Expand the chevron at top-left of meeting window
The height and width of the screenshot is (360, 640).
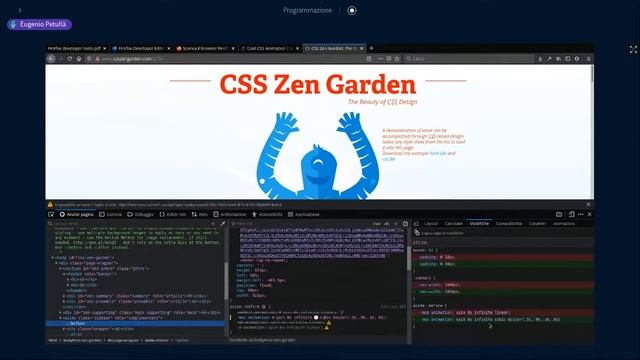[20, 10]
